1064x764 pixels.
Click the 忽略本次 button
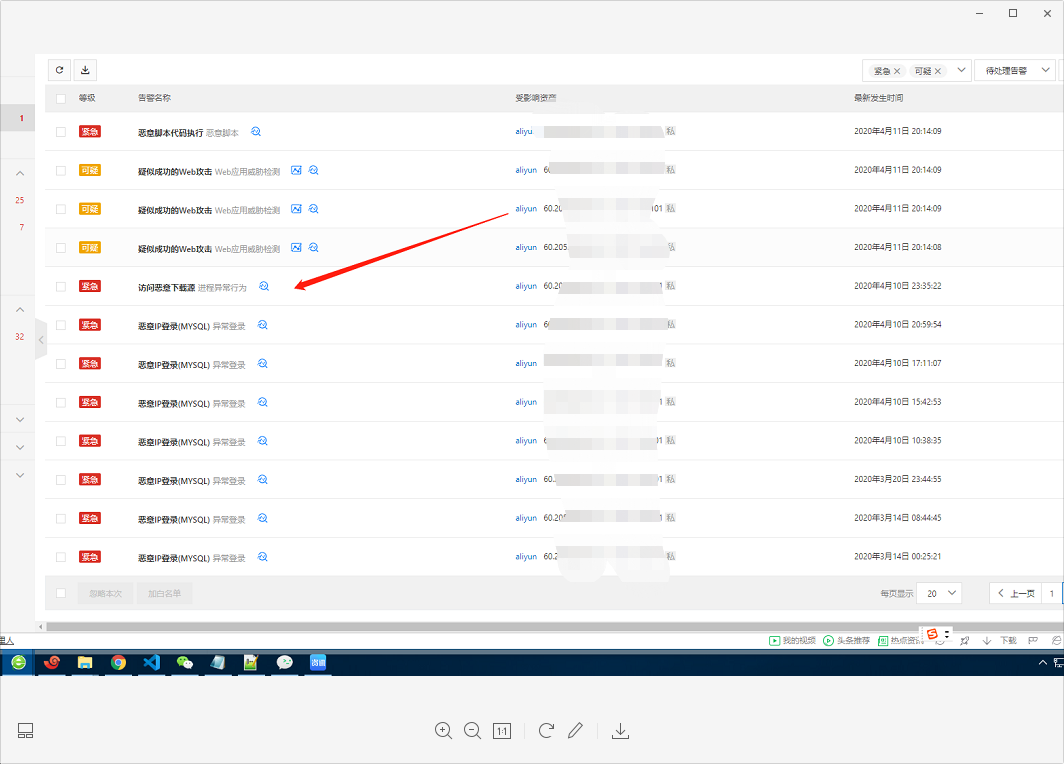pos(105,593)
